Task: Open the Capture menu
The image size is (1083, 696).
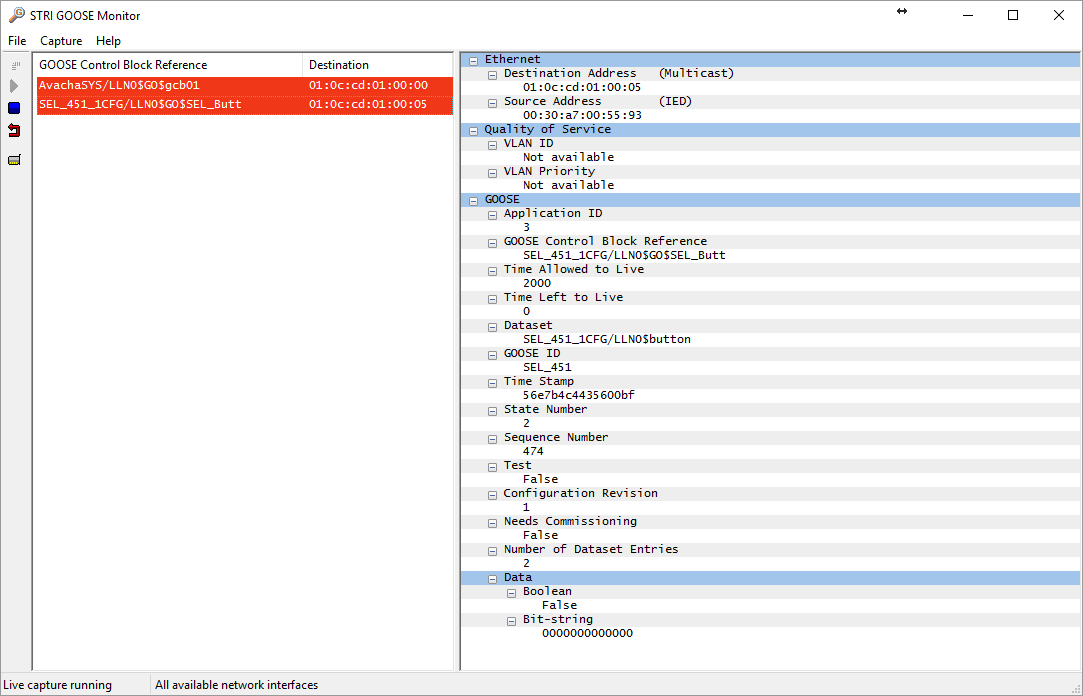Action: [x=61, y=41]
